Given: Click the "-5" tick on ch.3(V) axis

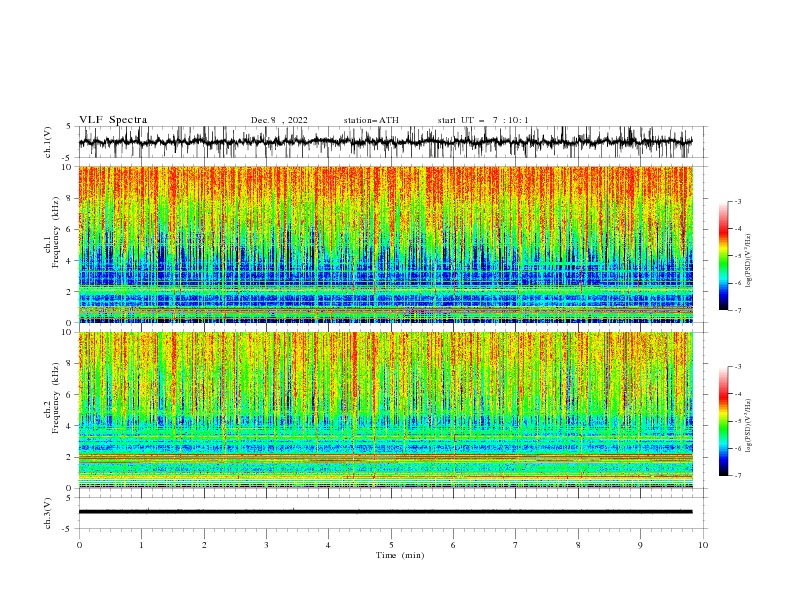Looking at the screenshot, I should click(x=68, y=529).
